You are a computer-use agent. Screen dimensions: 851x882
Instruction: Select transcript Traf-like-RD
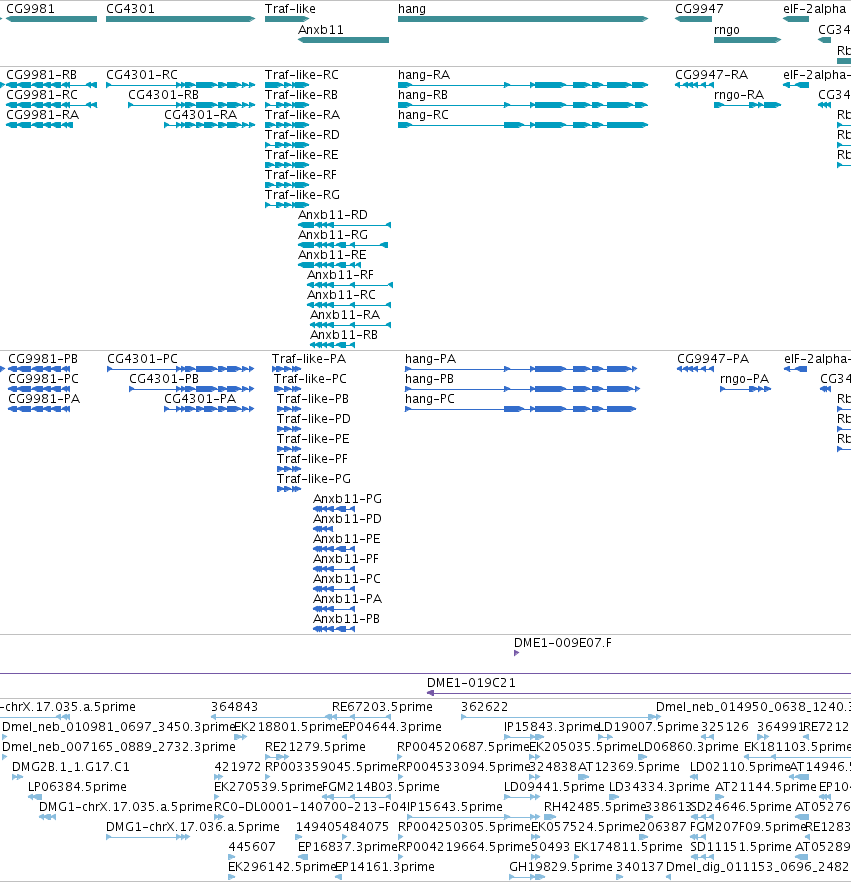pyautogui.click(x=287, y=145)
